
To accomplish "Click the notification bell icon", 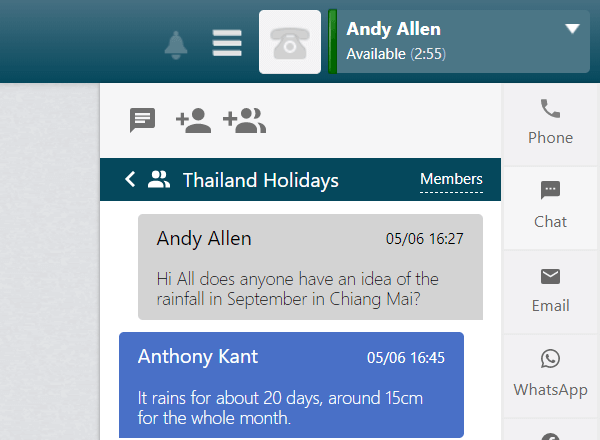I will click(x=176, y=45).
